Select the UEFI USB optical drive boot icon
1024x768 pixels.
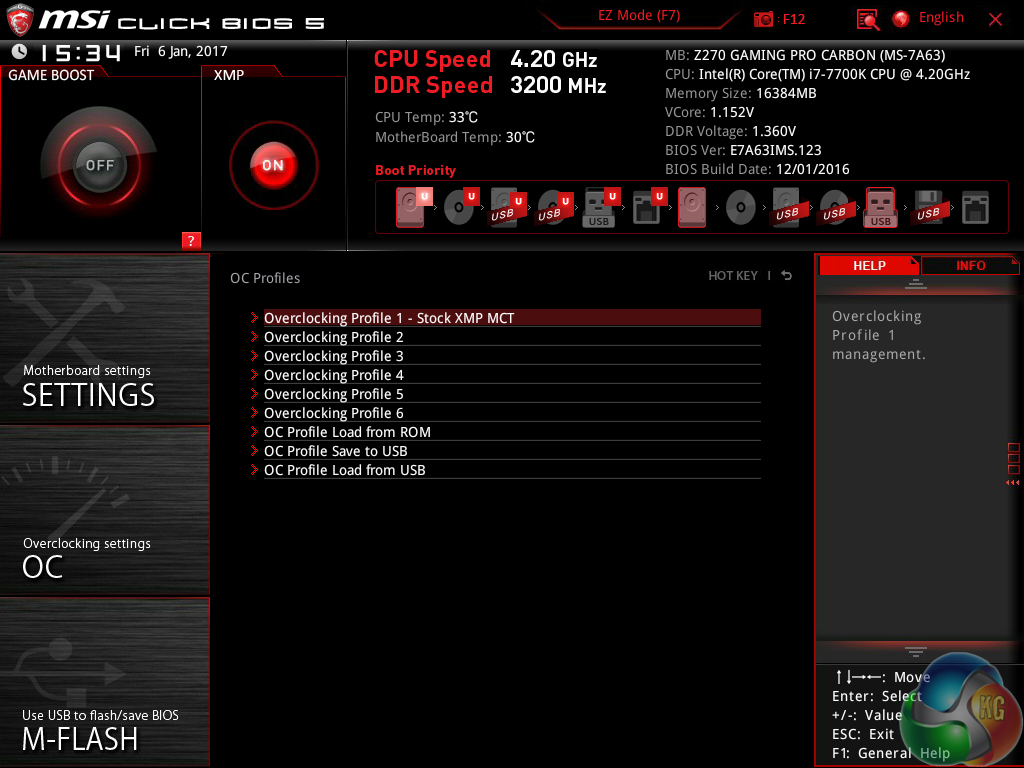coord(554,208)
